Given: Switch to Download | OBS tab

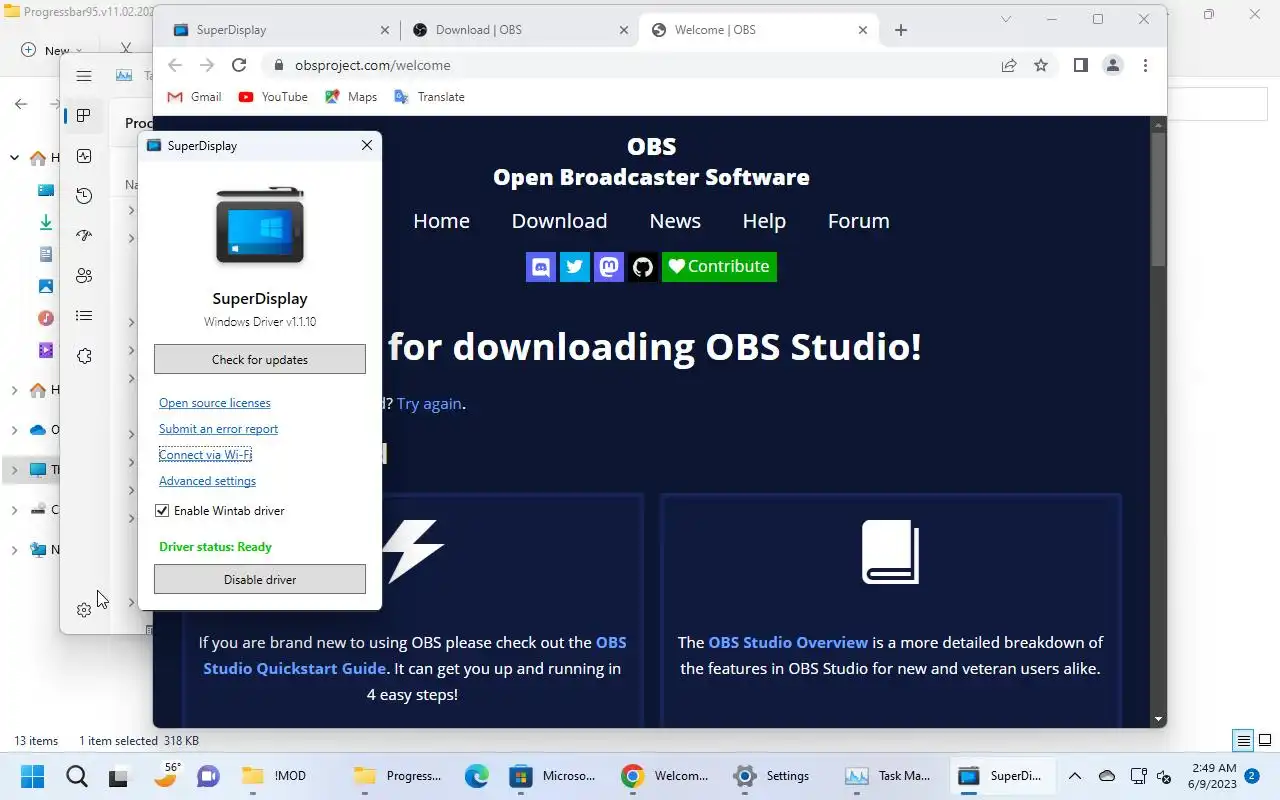Looking at the screenshot, I should (x=520, y=30).
